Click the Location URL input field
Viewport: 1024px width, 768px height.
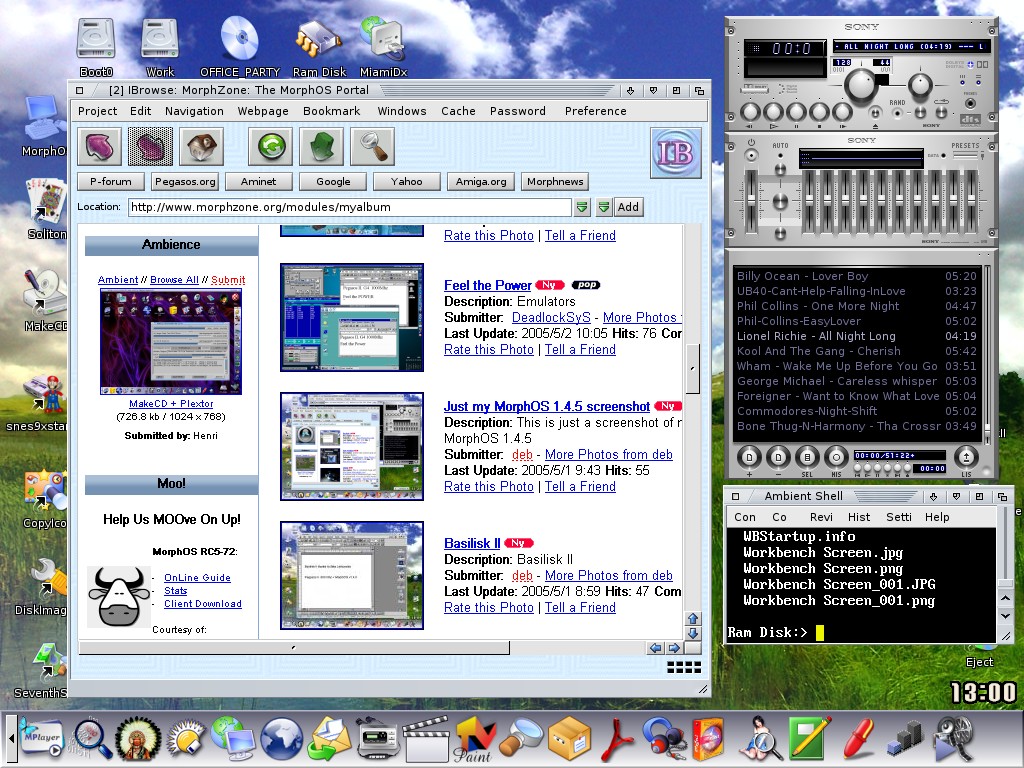point(349,207)
